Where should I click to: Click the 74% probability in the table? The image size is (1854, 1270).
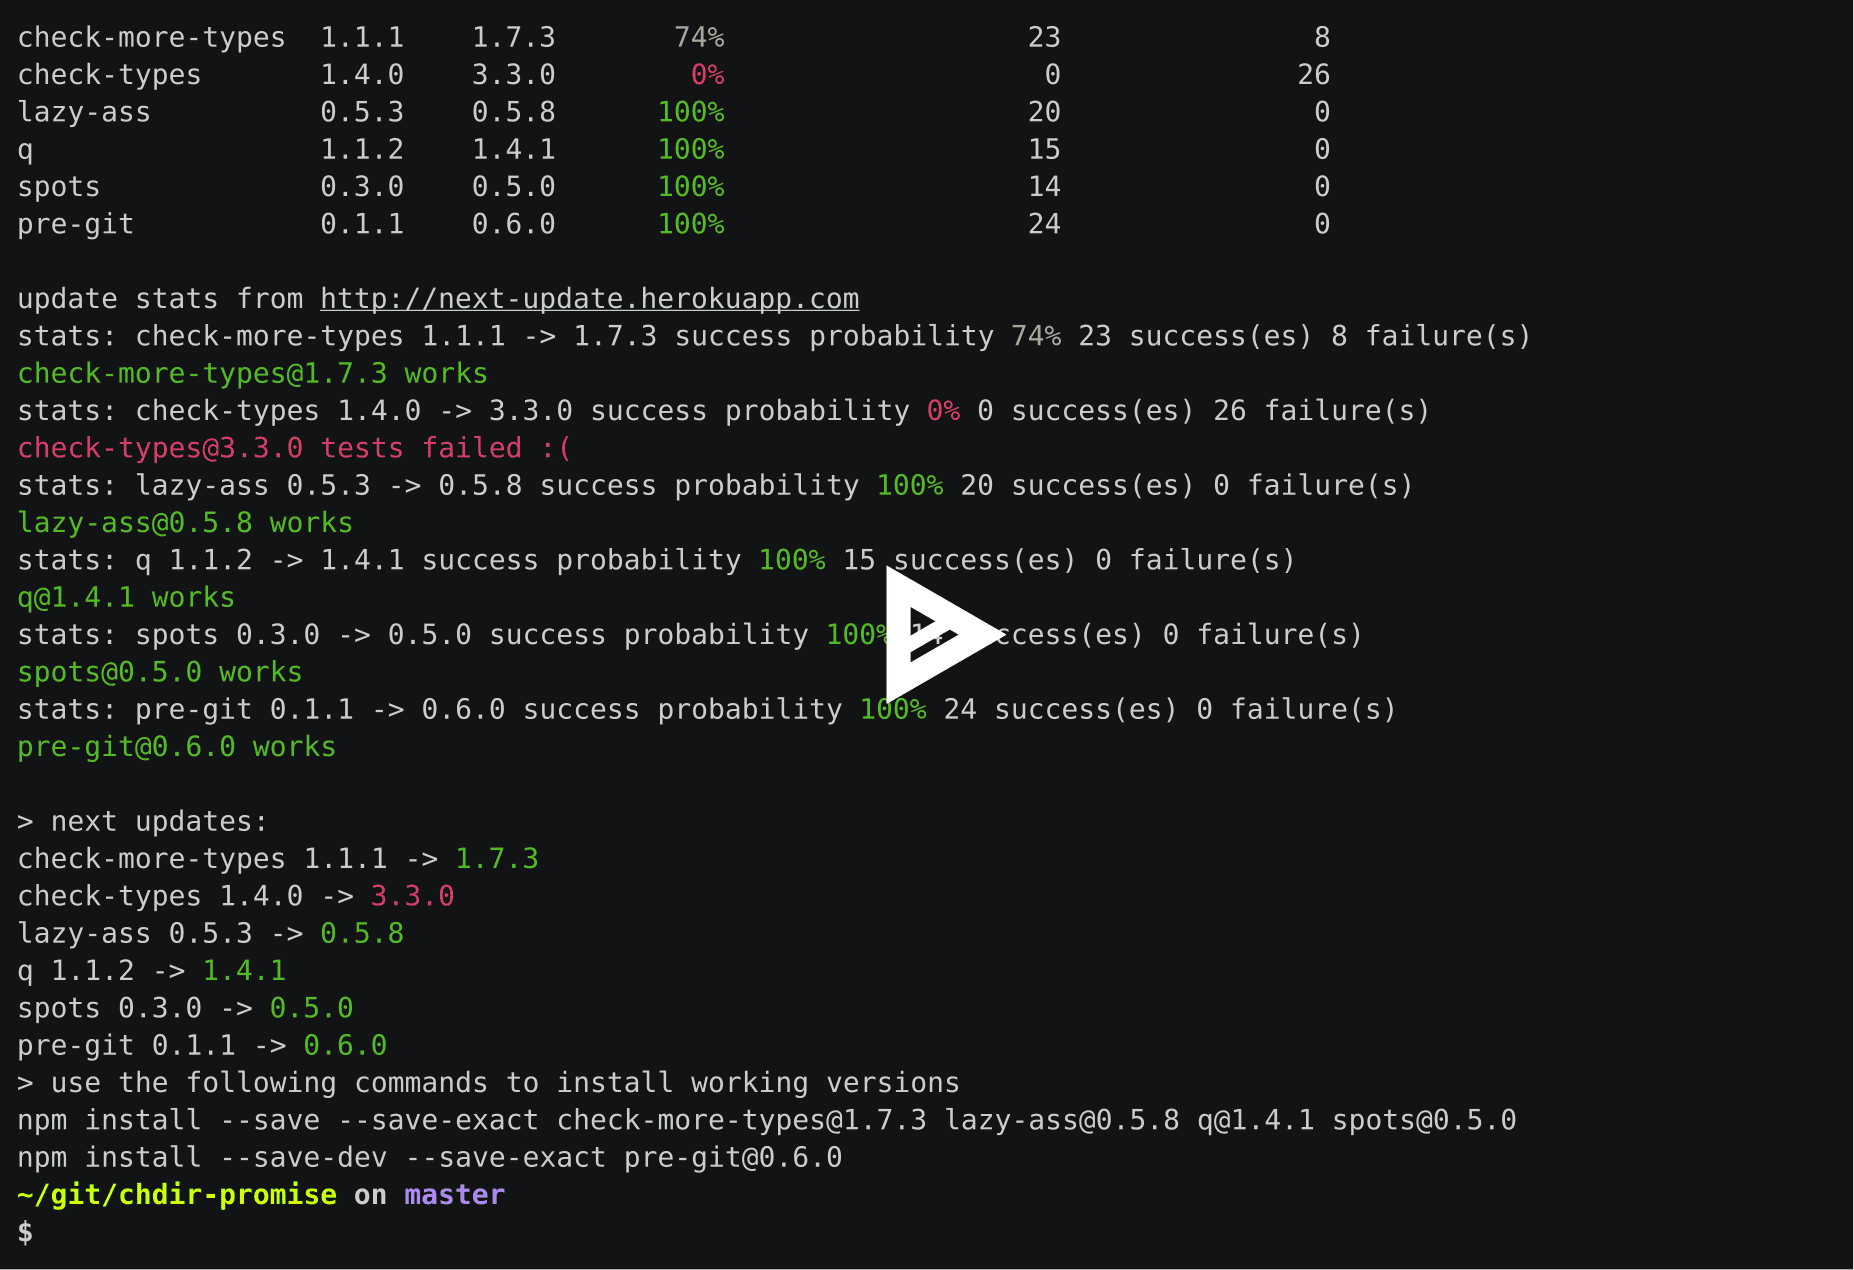point(699,38)
